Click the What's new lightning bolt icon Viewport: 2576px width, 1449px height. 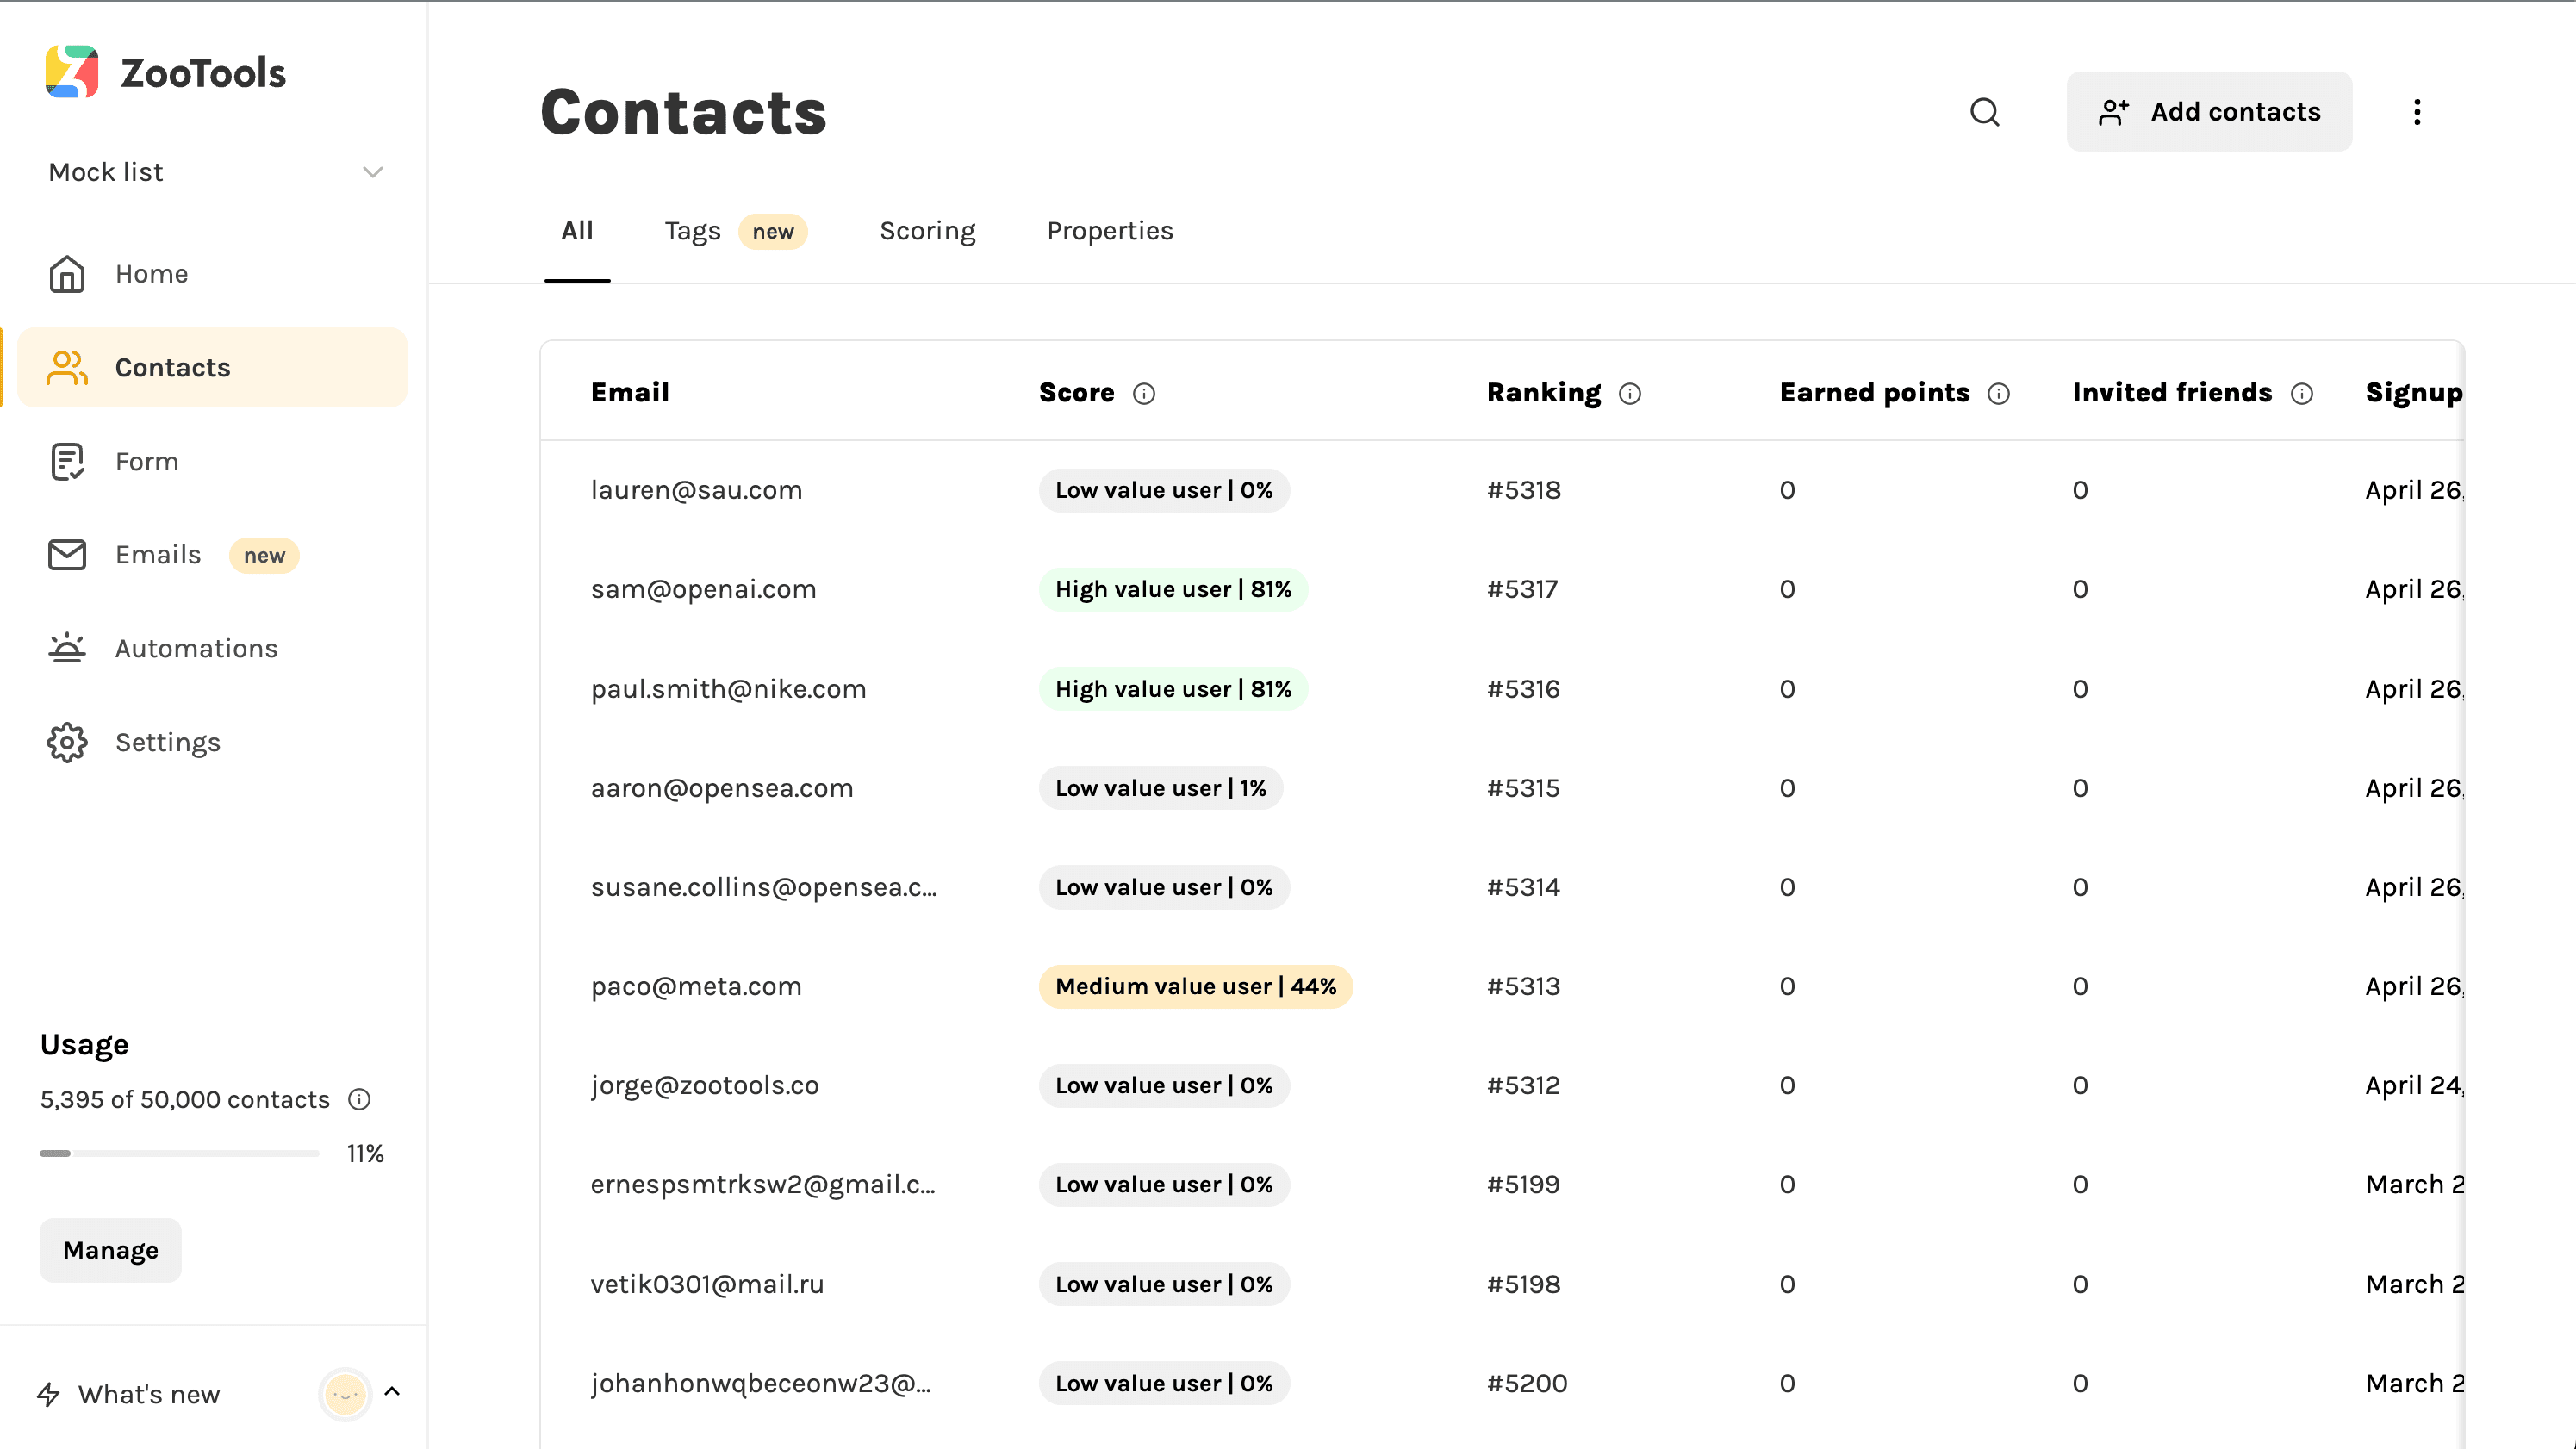click(48, 1394)
